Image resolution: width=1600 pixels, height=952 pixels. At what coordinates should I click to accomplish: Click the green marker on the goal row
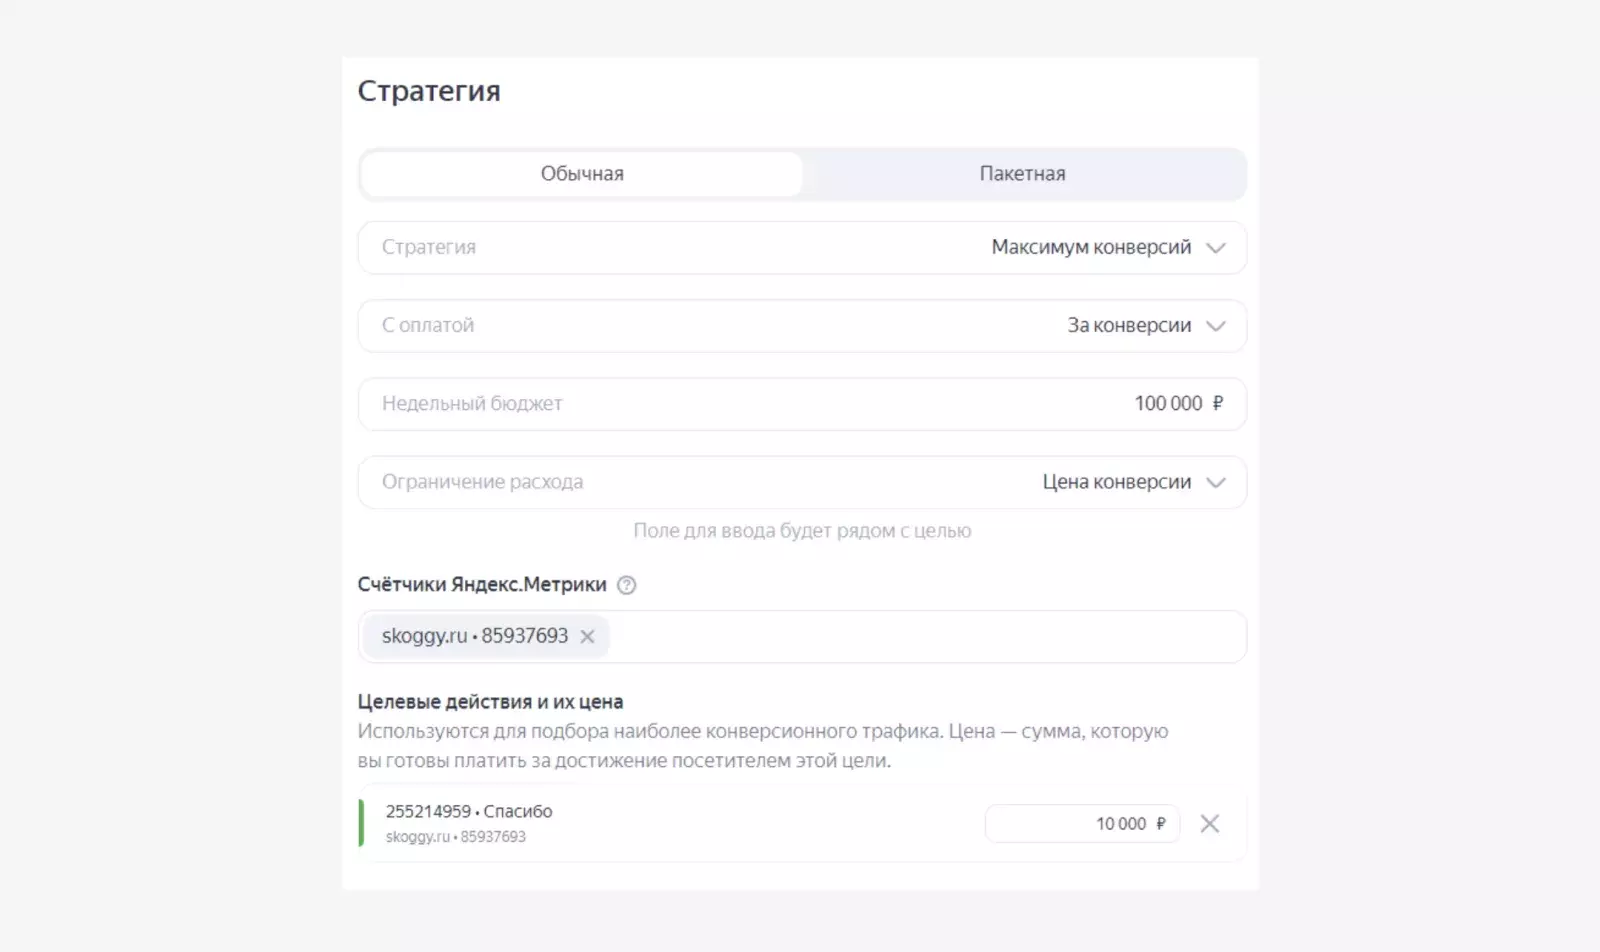click(x=363, y=822)
